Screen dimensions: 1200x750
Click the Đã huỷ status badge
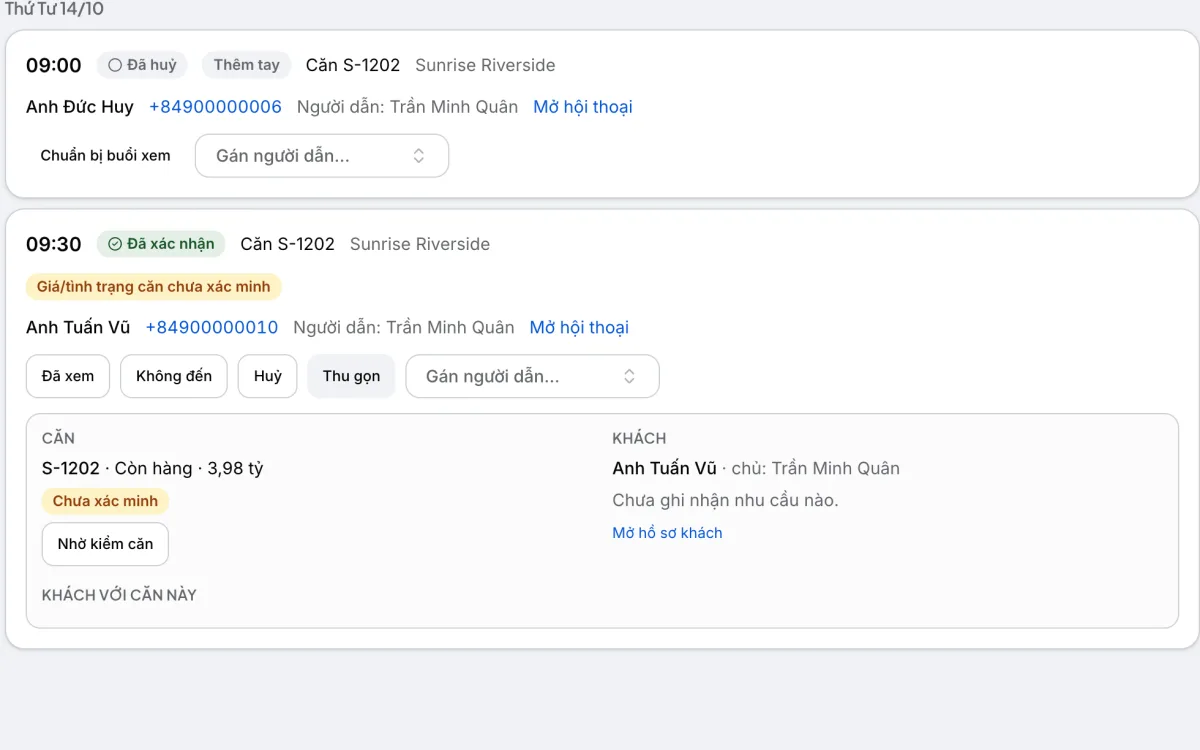pyautogui.click(x=142, y=65)
